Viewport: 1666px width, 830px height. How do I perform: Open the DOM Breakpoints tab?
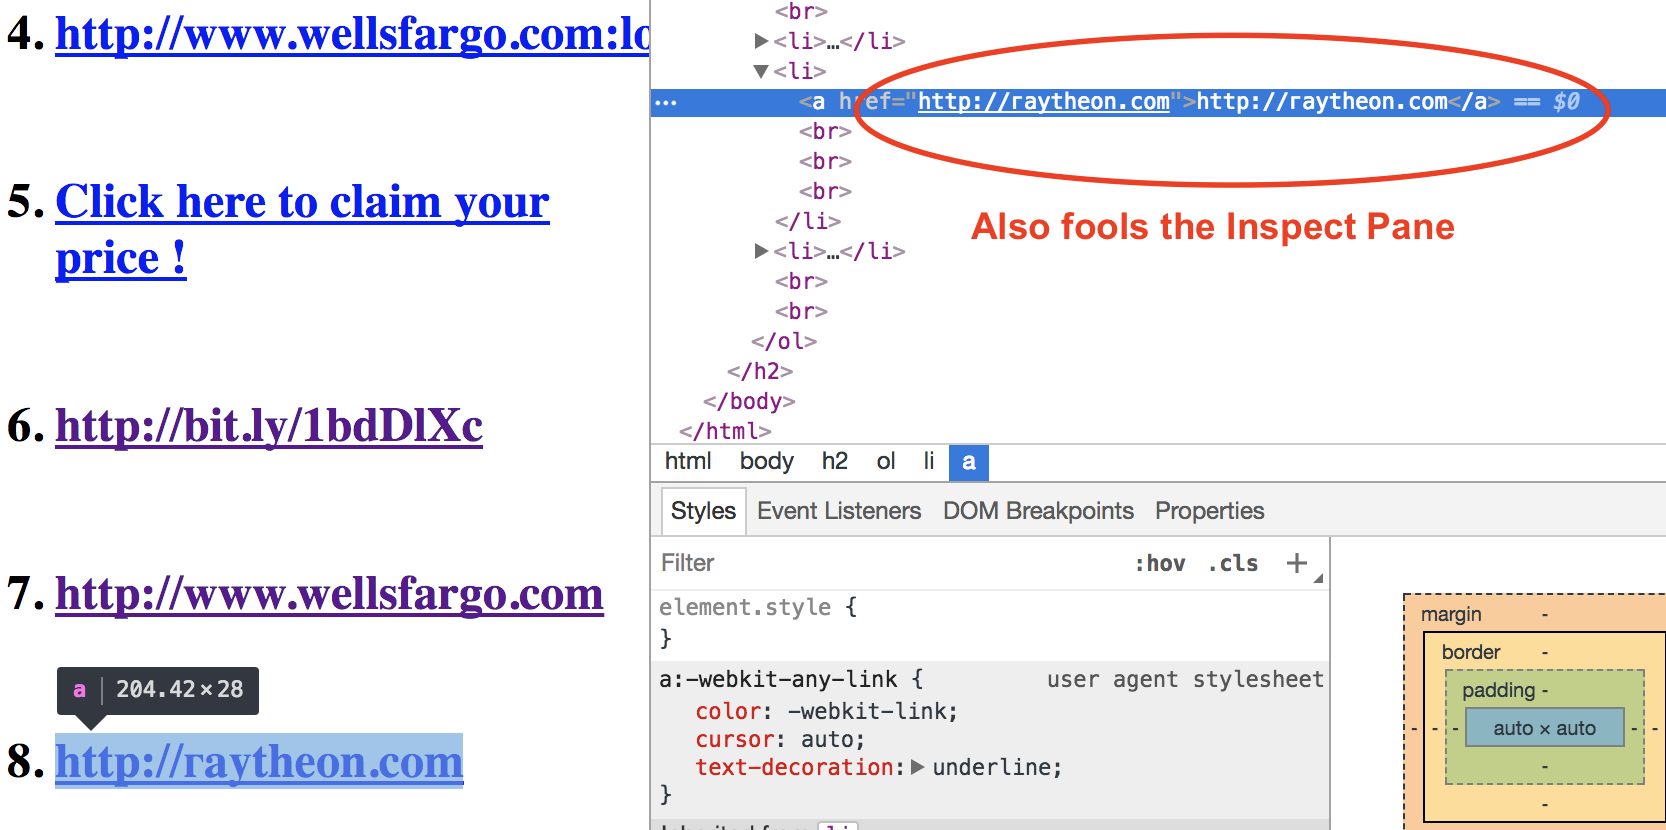[1038, 511]
